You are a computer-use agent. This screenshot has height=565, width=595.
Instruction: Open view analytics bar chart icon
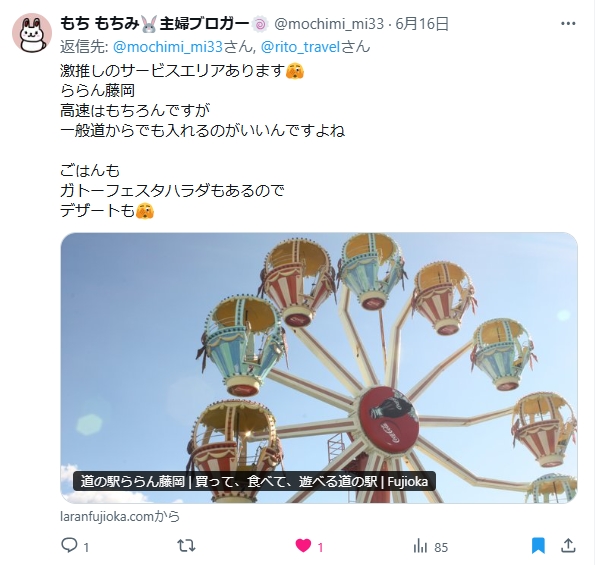(420, 546)
